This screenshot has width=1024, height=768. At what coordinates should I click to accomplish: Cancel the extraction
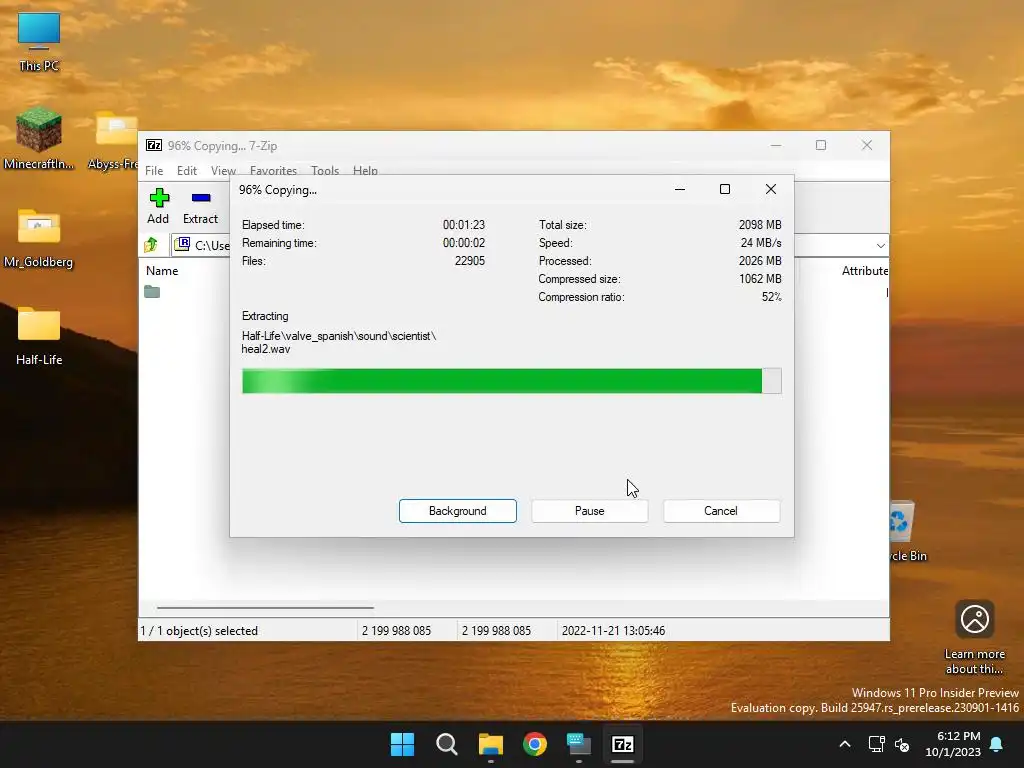coord(721,511)
